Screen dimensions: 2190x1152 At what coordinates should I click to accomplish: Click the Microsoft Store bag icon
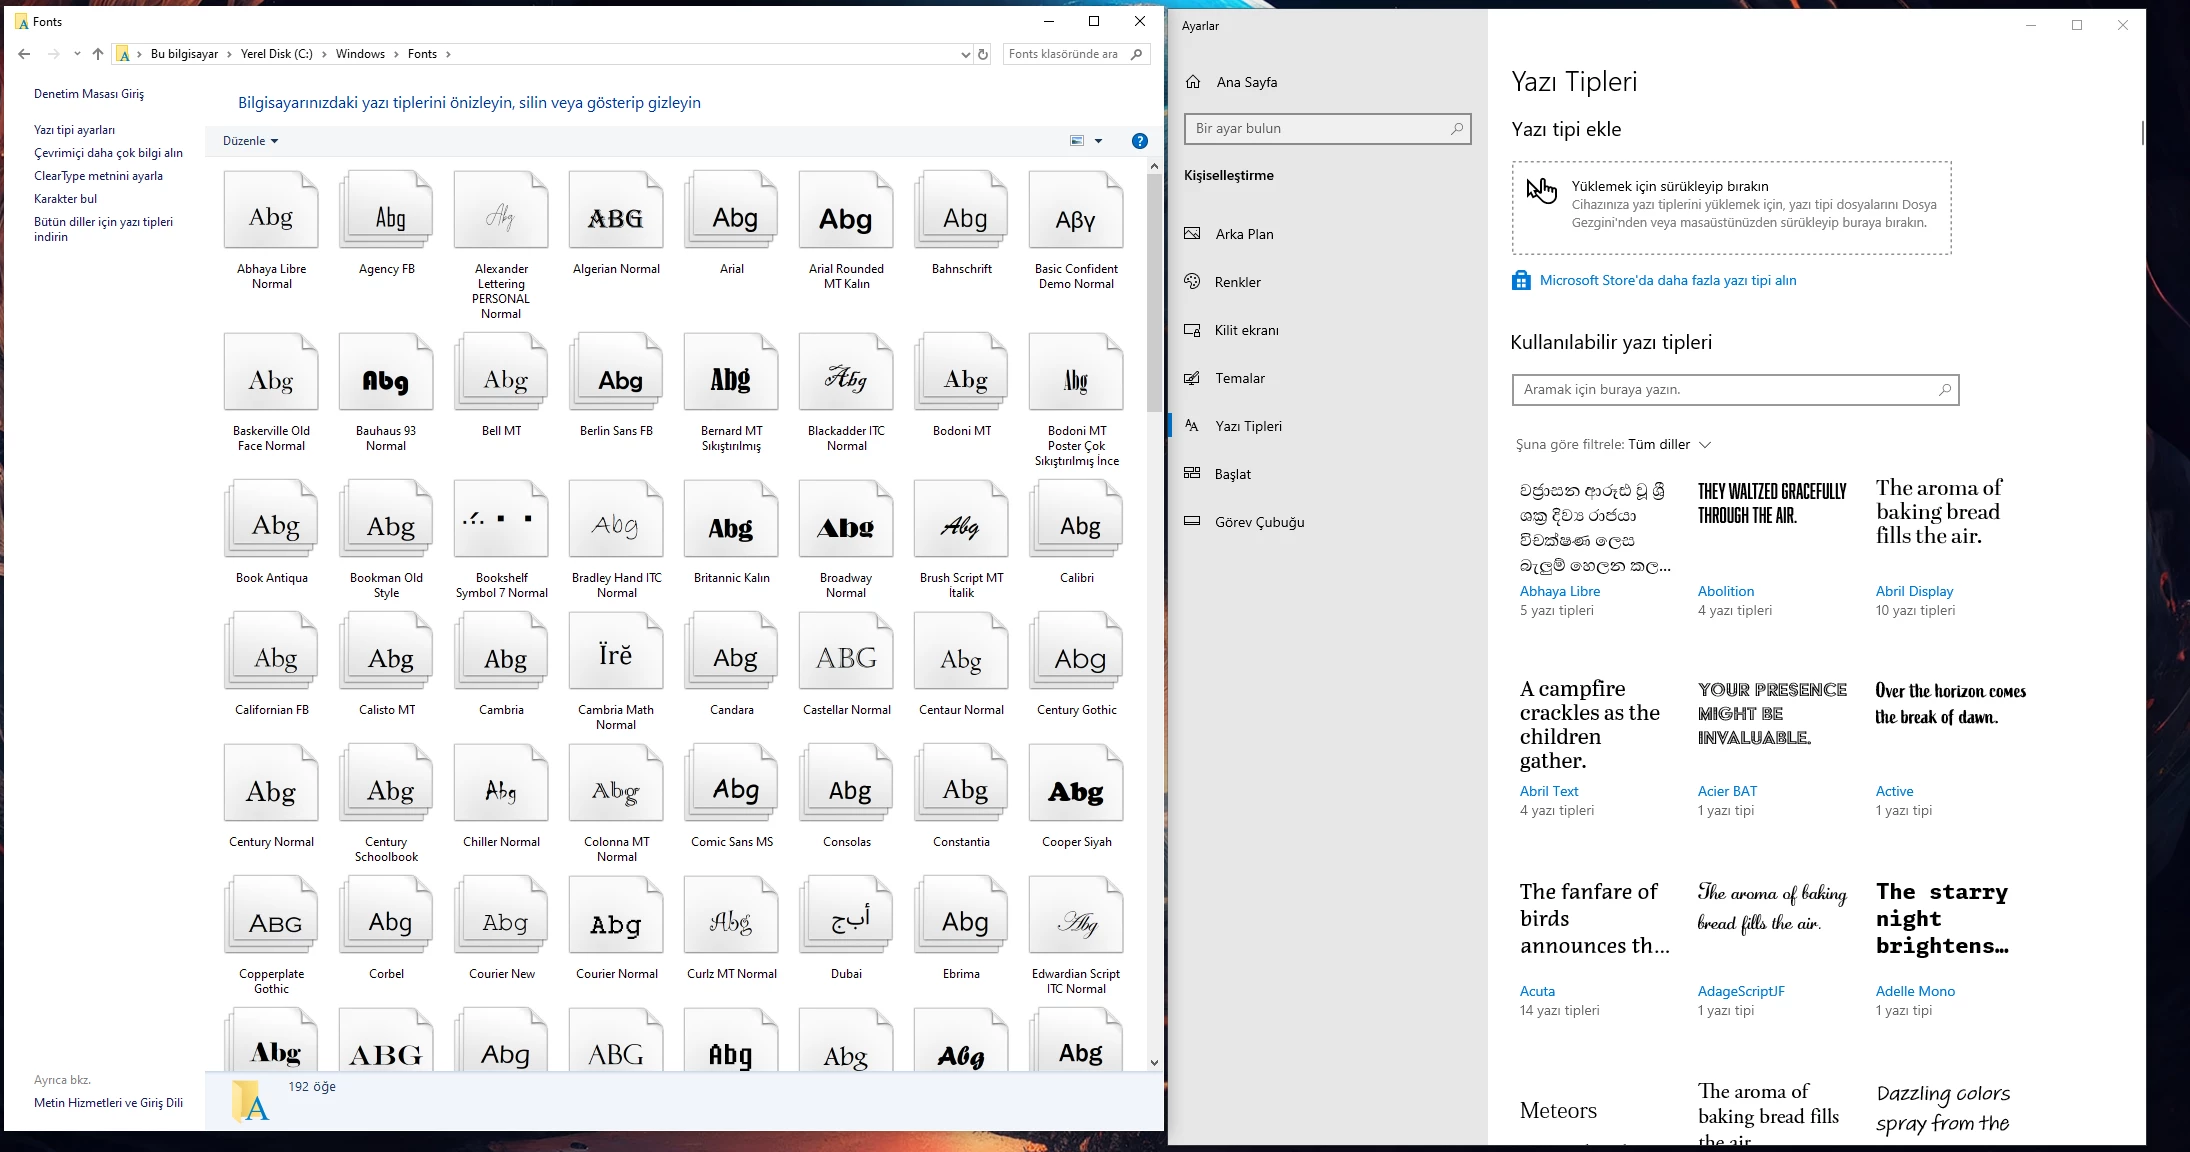coord(1521,280)
